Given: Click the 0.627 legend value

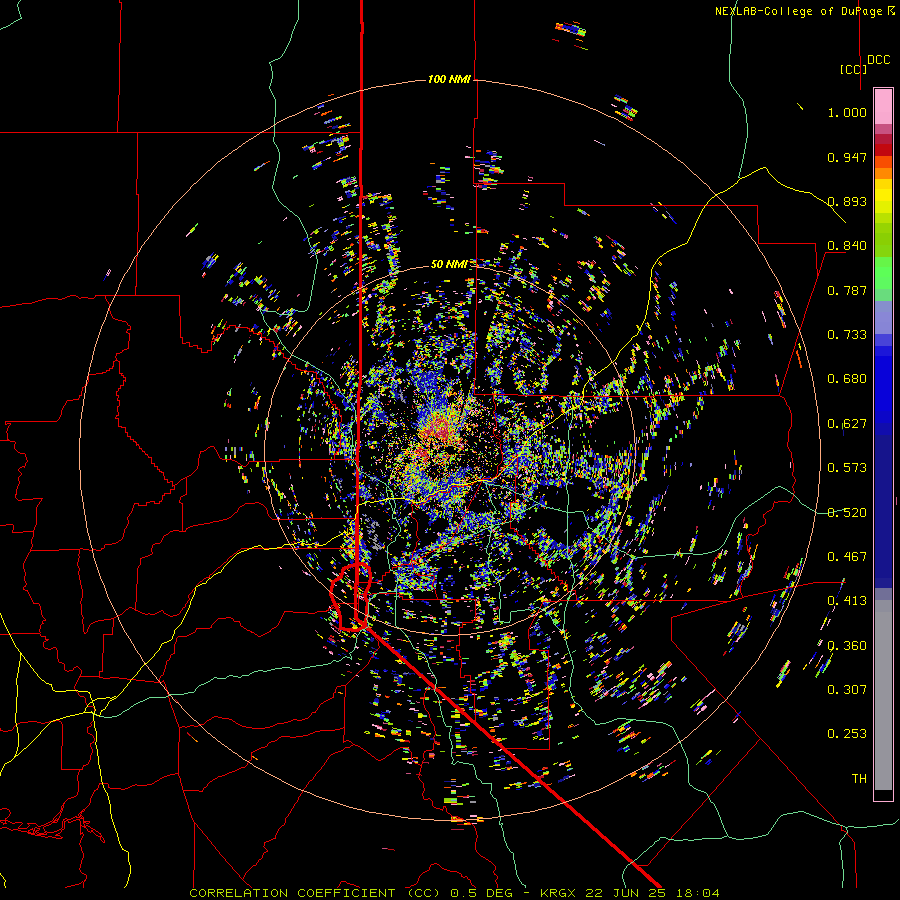Looking at the screenshot, I should pyautogui.click(x=847, y=424).
